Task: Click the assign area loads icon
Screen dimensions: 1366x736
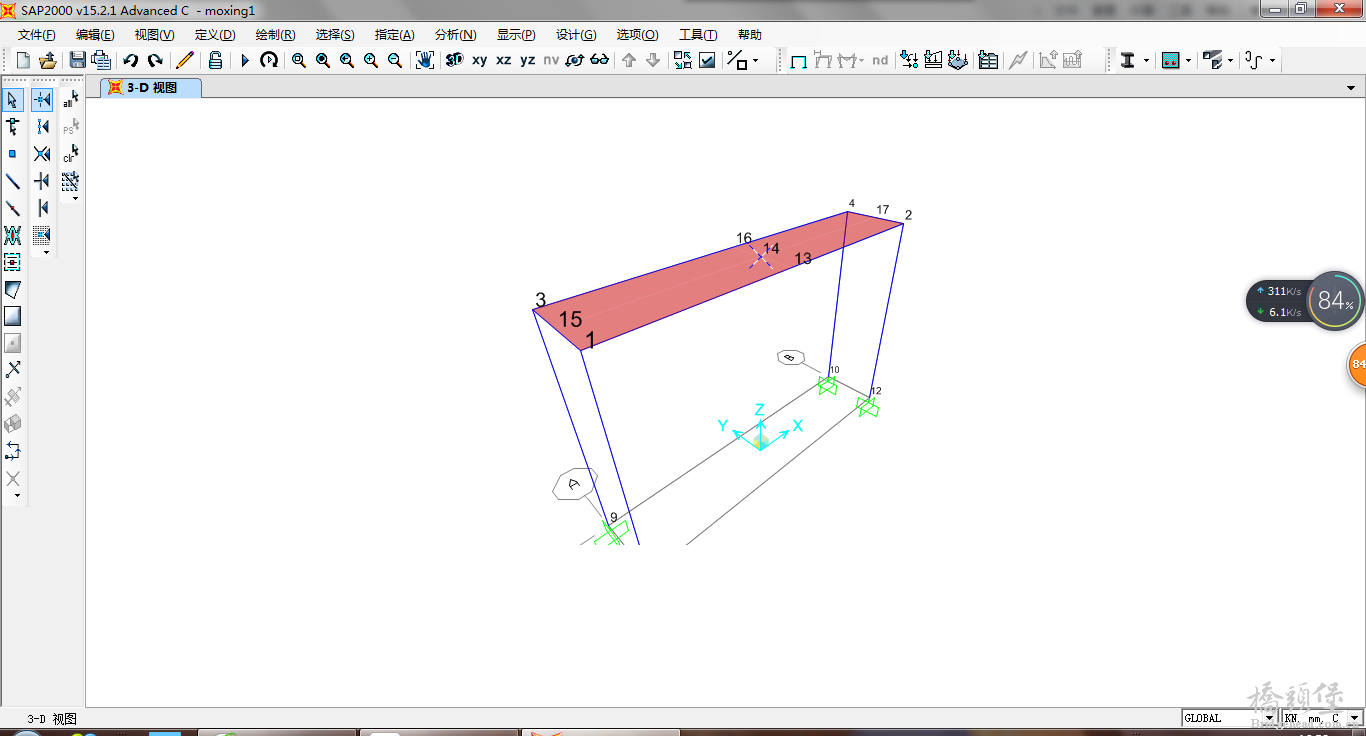Action: [x=958, y=60]
